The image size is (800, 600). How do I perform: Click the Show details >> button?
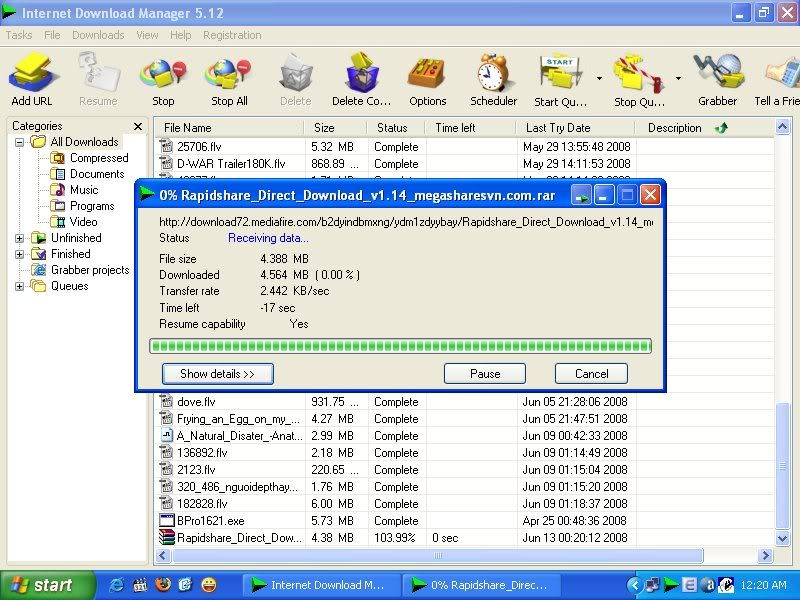[x=218, y=374]
